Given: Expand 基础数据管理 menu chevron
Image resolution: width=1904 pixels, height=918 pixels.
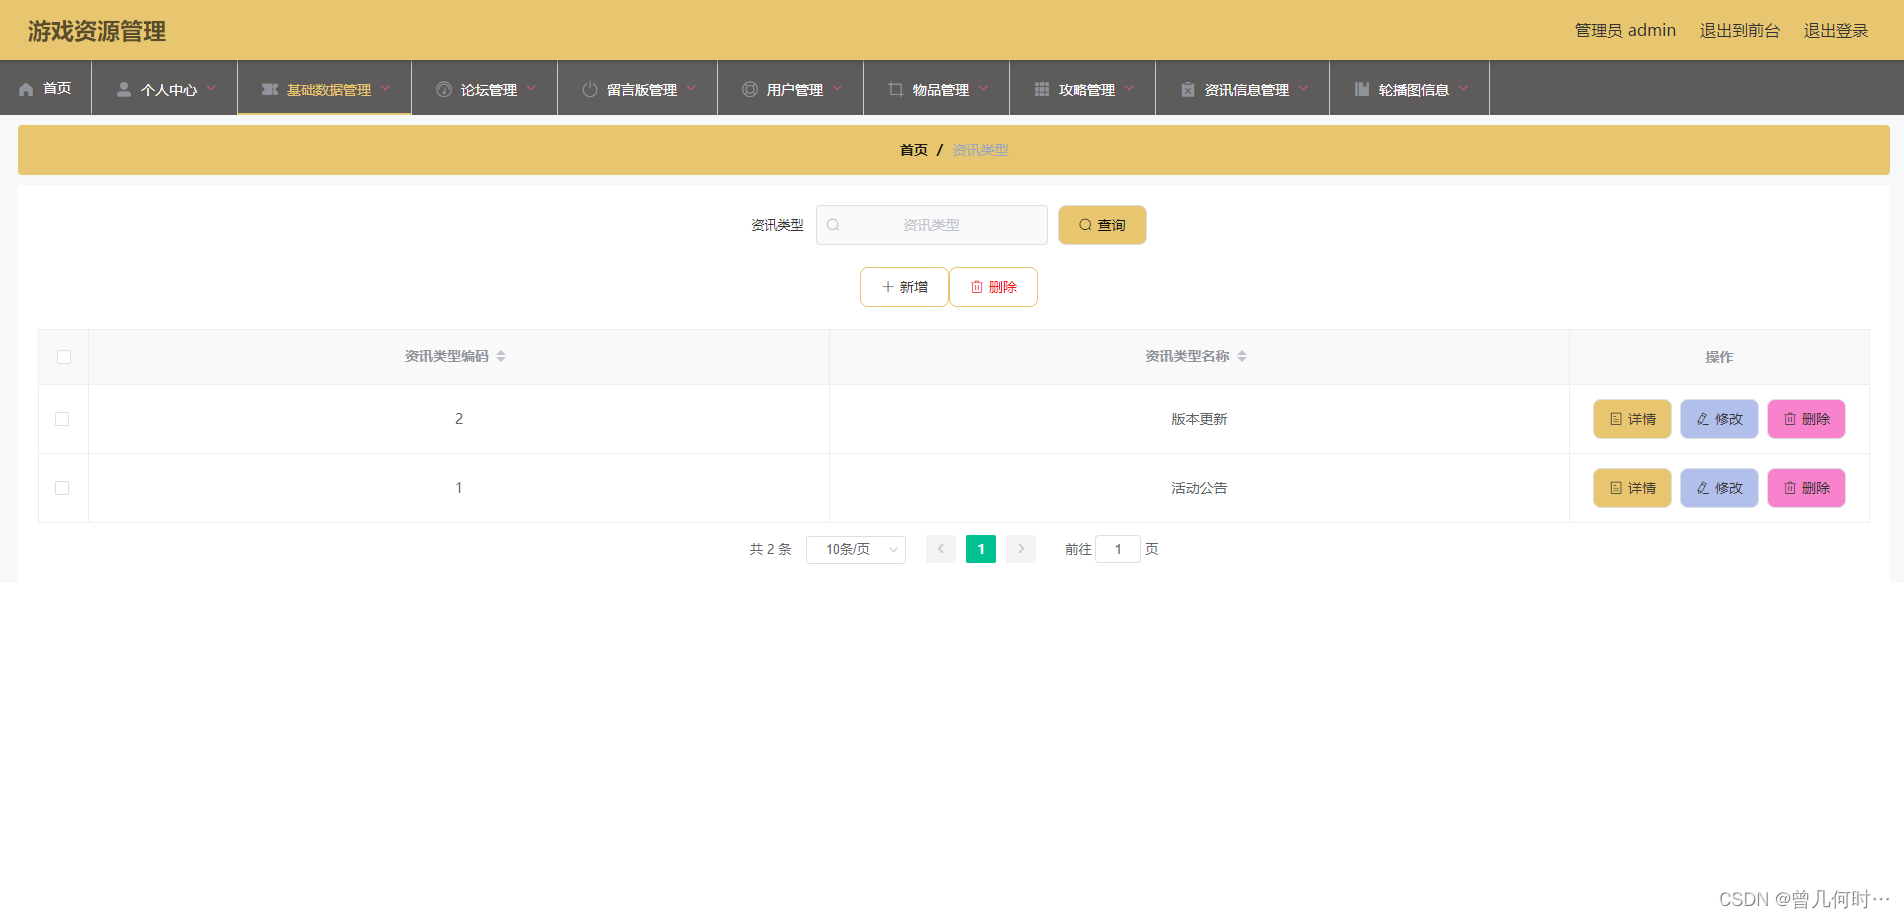Looking at the screenshot, I should (385, 88).
